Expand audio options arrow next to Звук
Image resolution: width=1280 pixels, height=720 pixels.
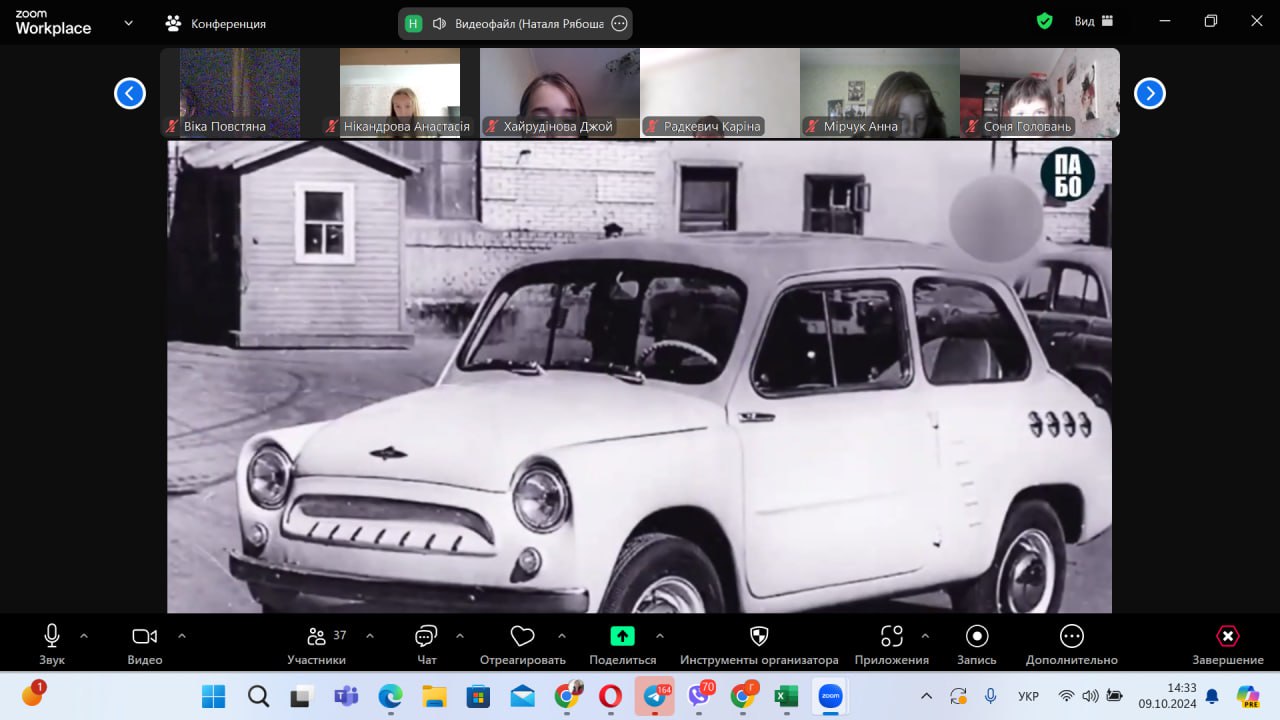point(84,635)
